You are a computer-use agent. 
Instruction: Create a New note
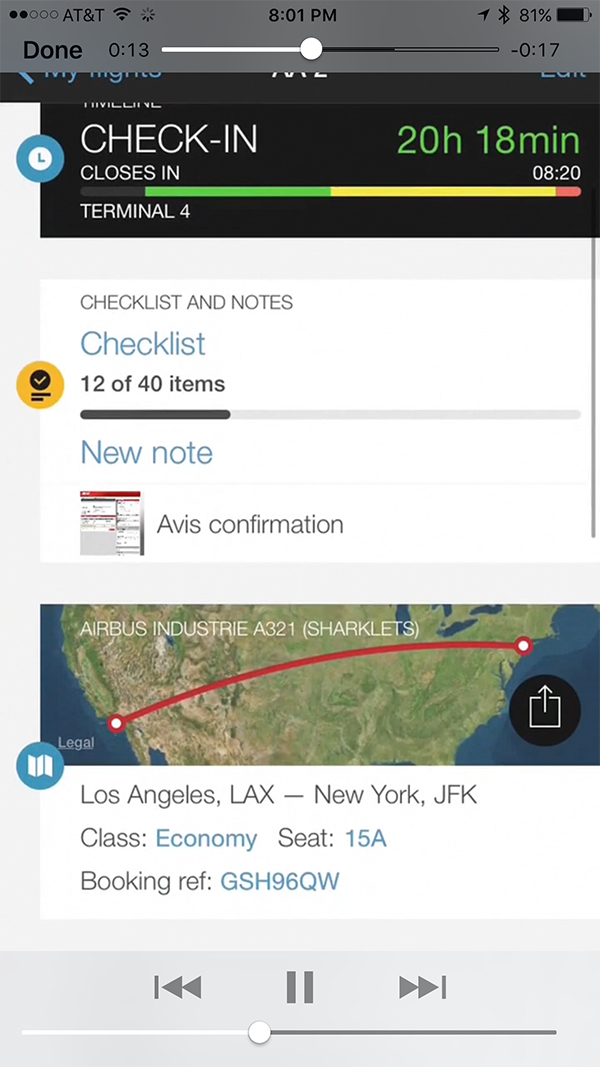pyautogui.click(x=147, y=453)
